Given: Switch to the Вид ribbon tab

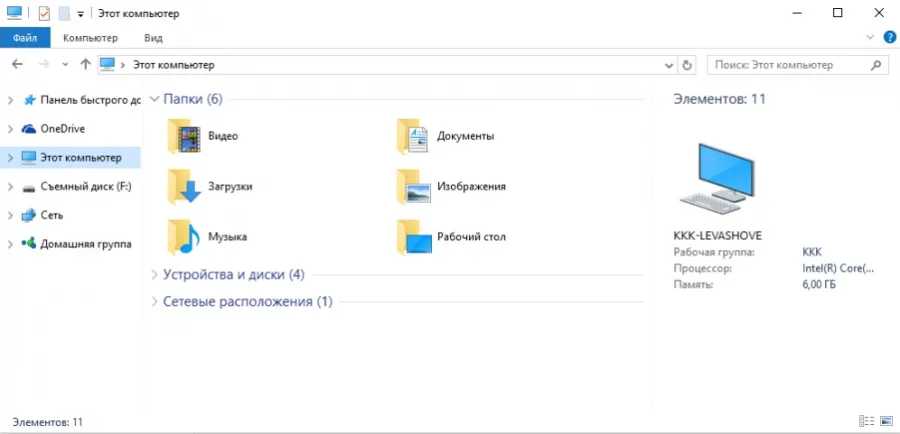Looking at the screenshot, I should (153, 38).
